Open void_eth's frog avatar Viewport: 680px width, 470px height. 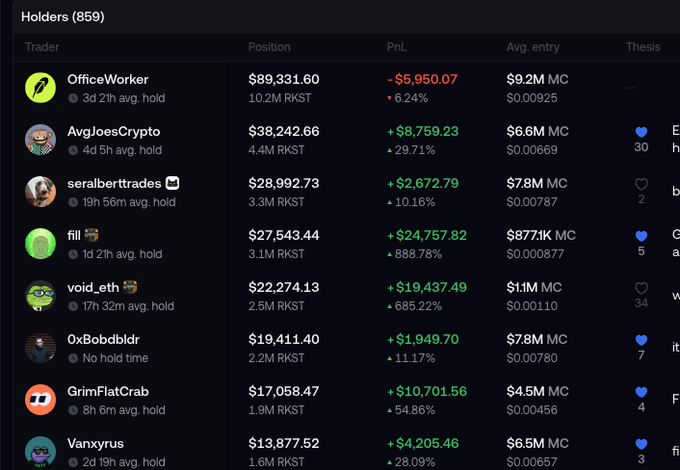[x=40, y=296]
